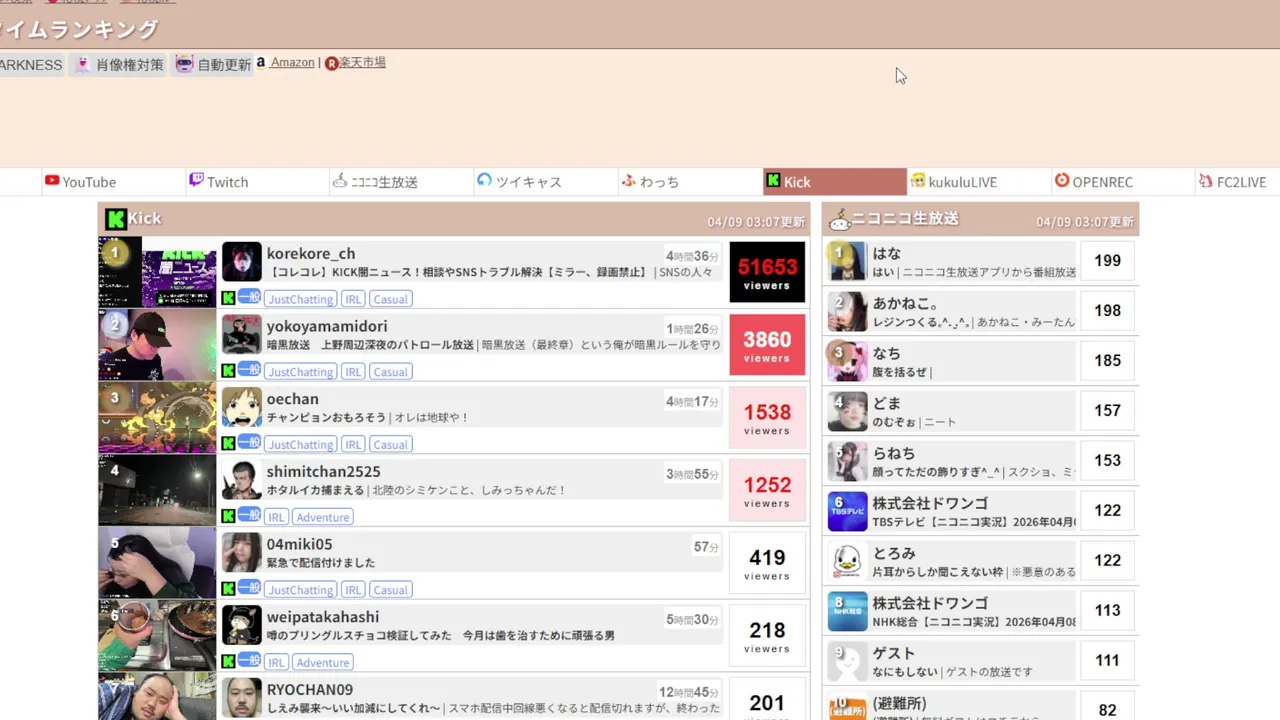Click 04miki05 avatar icon
Image resolution: width=1280 pixels, height=720 pixels.
tap(241, 553)
